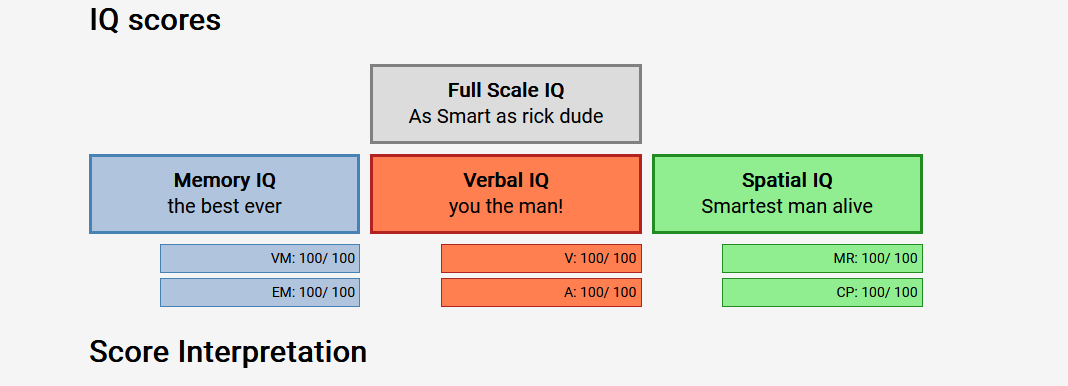The width and height of the screenshot is (1068, 386).
Task: Click the bold 'Full Scale IQ' title
Action: [506, 90]
